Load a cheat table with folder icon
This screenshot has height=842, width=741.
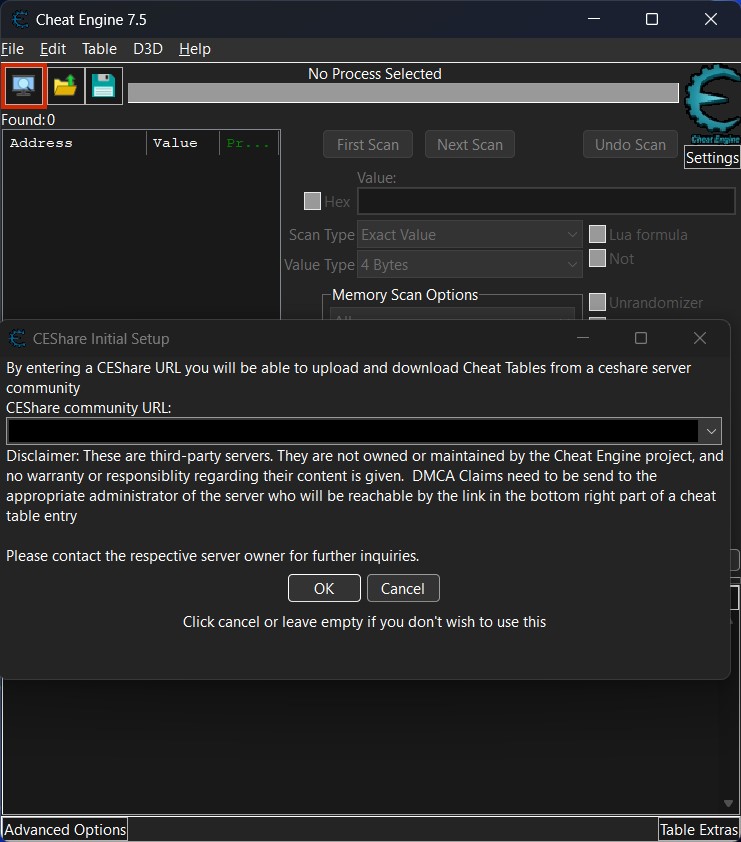pyautogui.click(x=66, y=86)
